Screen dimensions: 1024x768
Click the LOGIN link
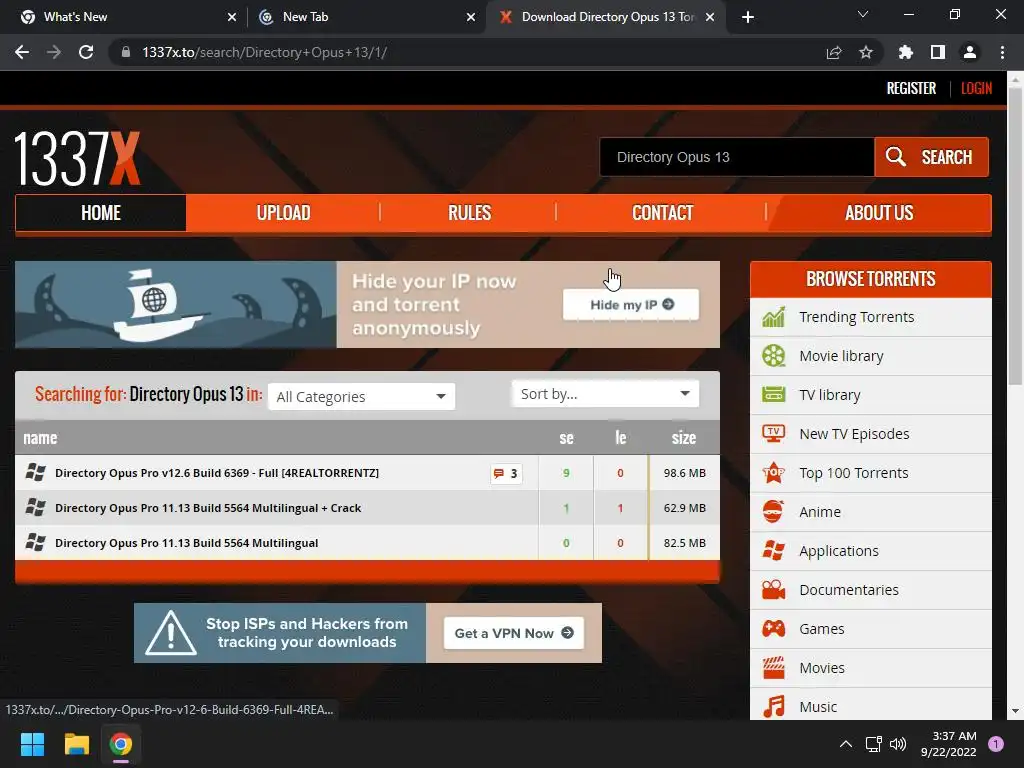[x=976, y=88]
